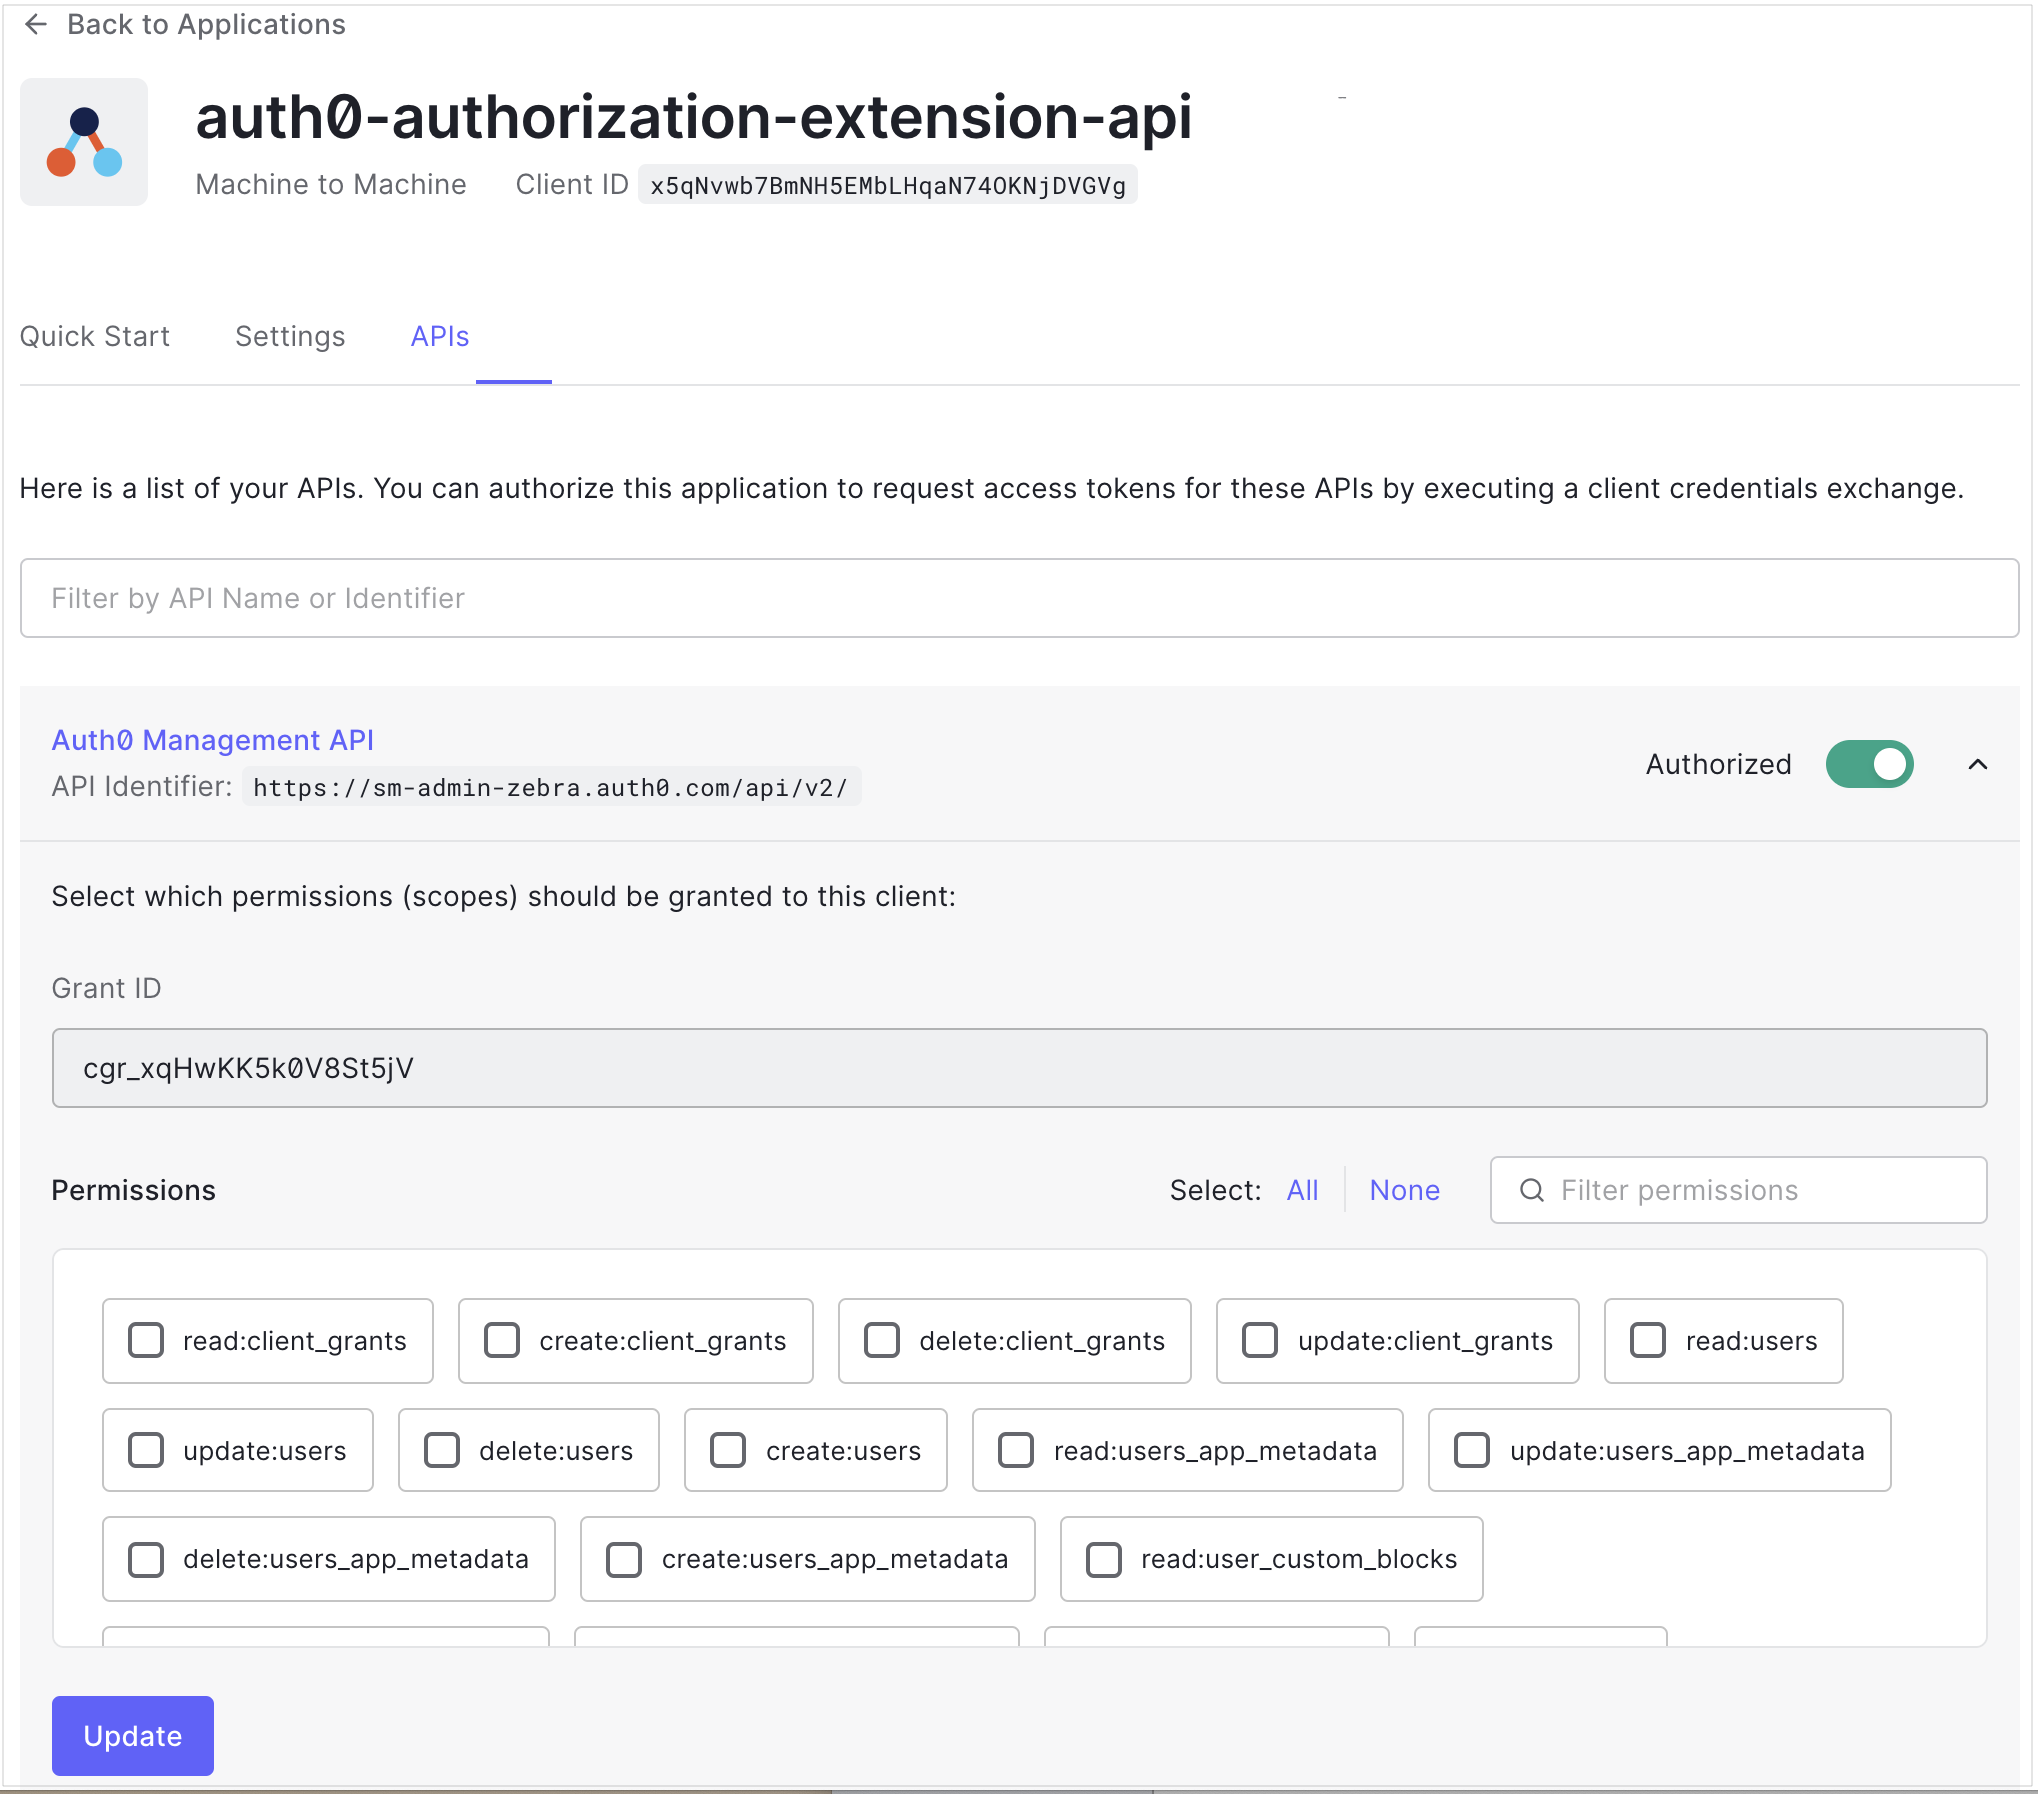Click the Filter permissions search box
The height and width of the screenshot is (1794, 2038).
[1738, 1190]
